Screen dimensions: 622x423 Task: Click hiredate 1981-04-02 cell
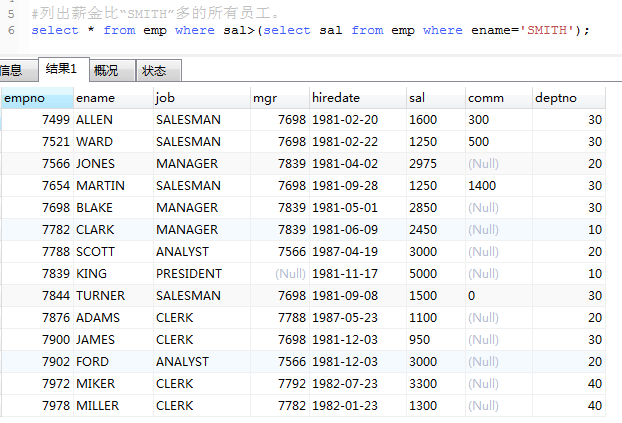358,164
